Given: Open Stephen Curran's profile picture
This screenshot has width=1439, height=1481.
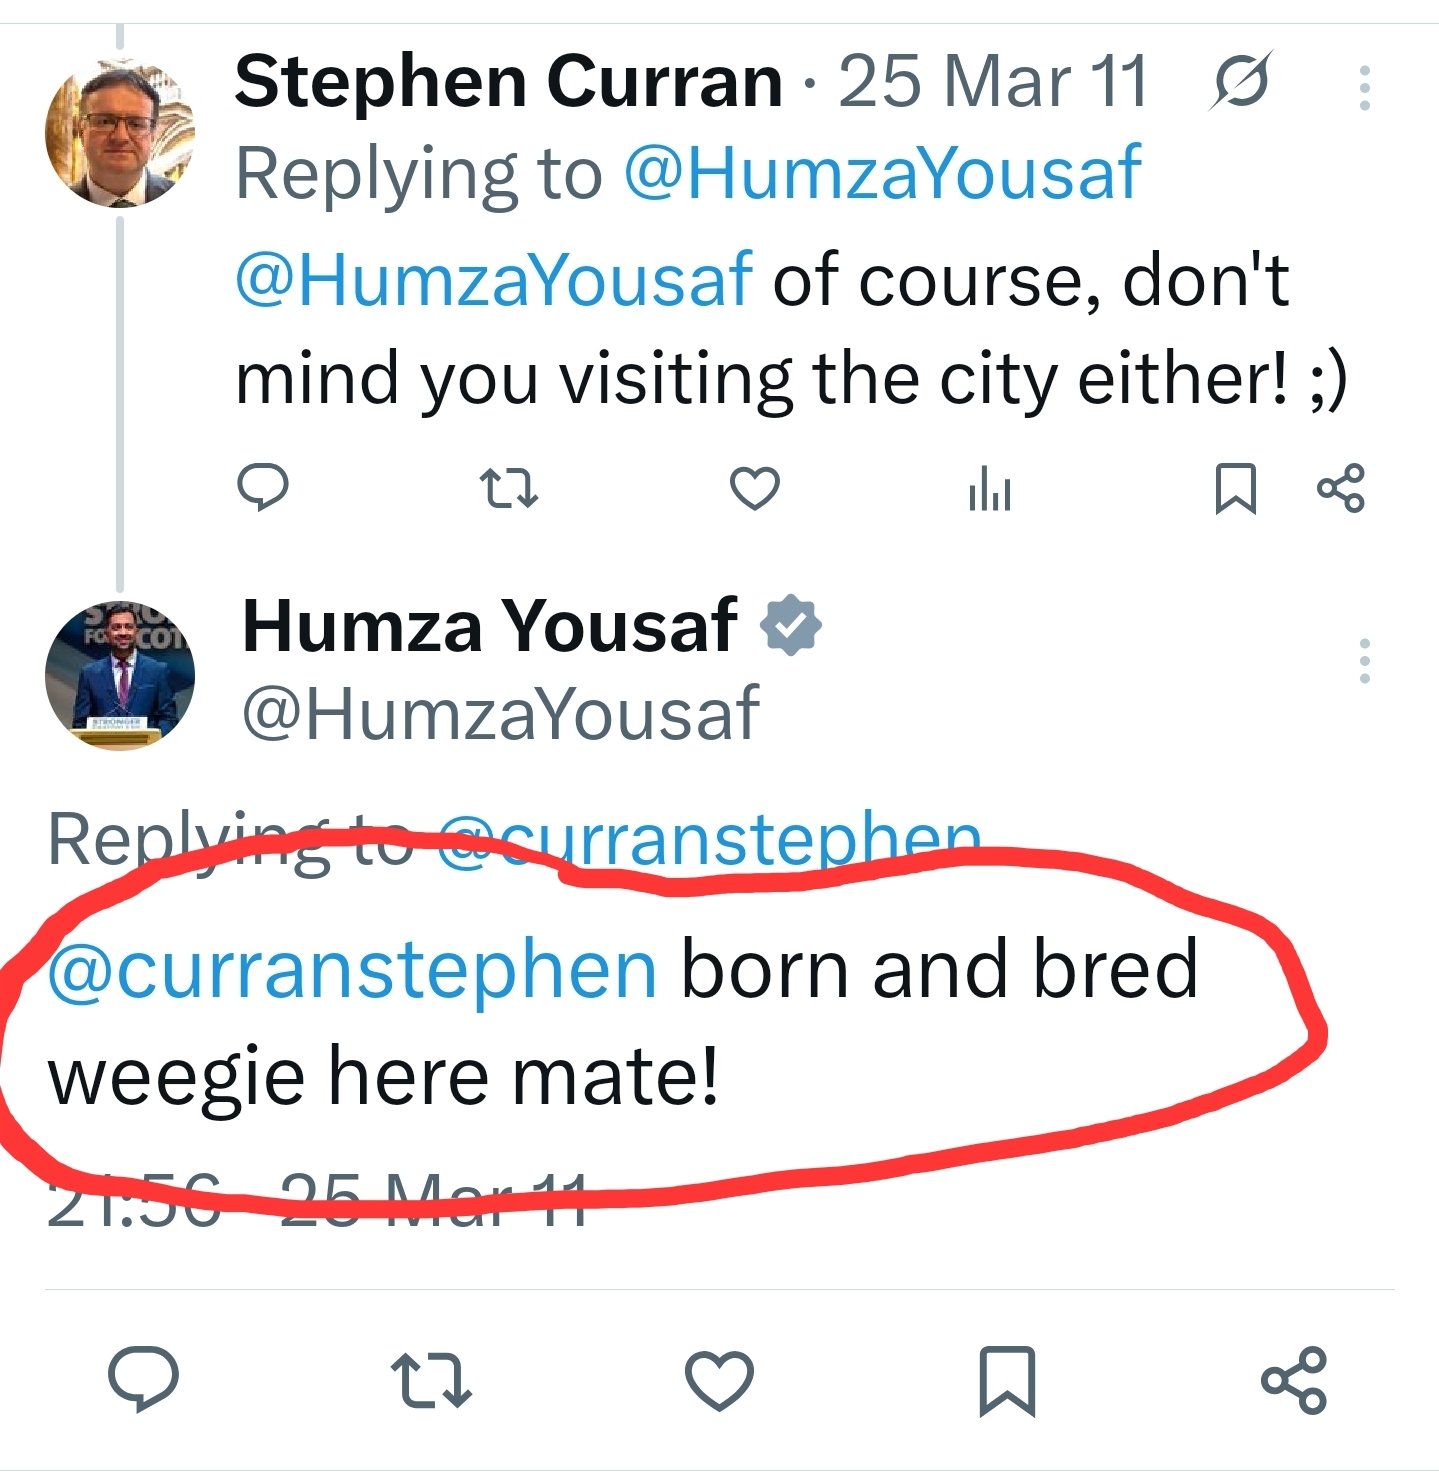Looking at the screenshot, I should coord(120,133).
